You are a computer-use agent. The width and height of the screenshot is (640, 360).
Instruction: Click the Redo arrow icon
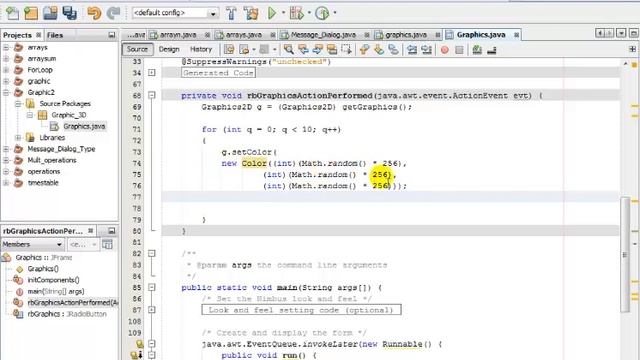tap(113, 13)
